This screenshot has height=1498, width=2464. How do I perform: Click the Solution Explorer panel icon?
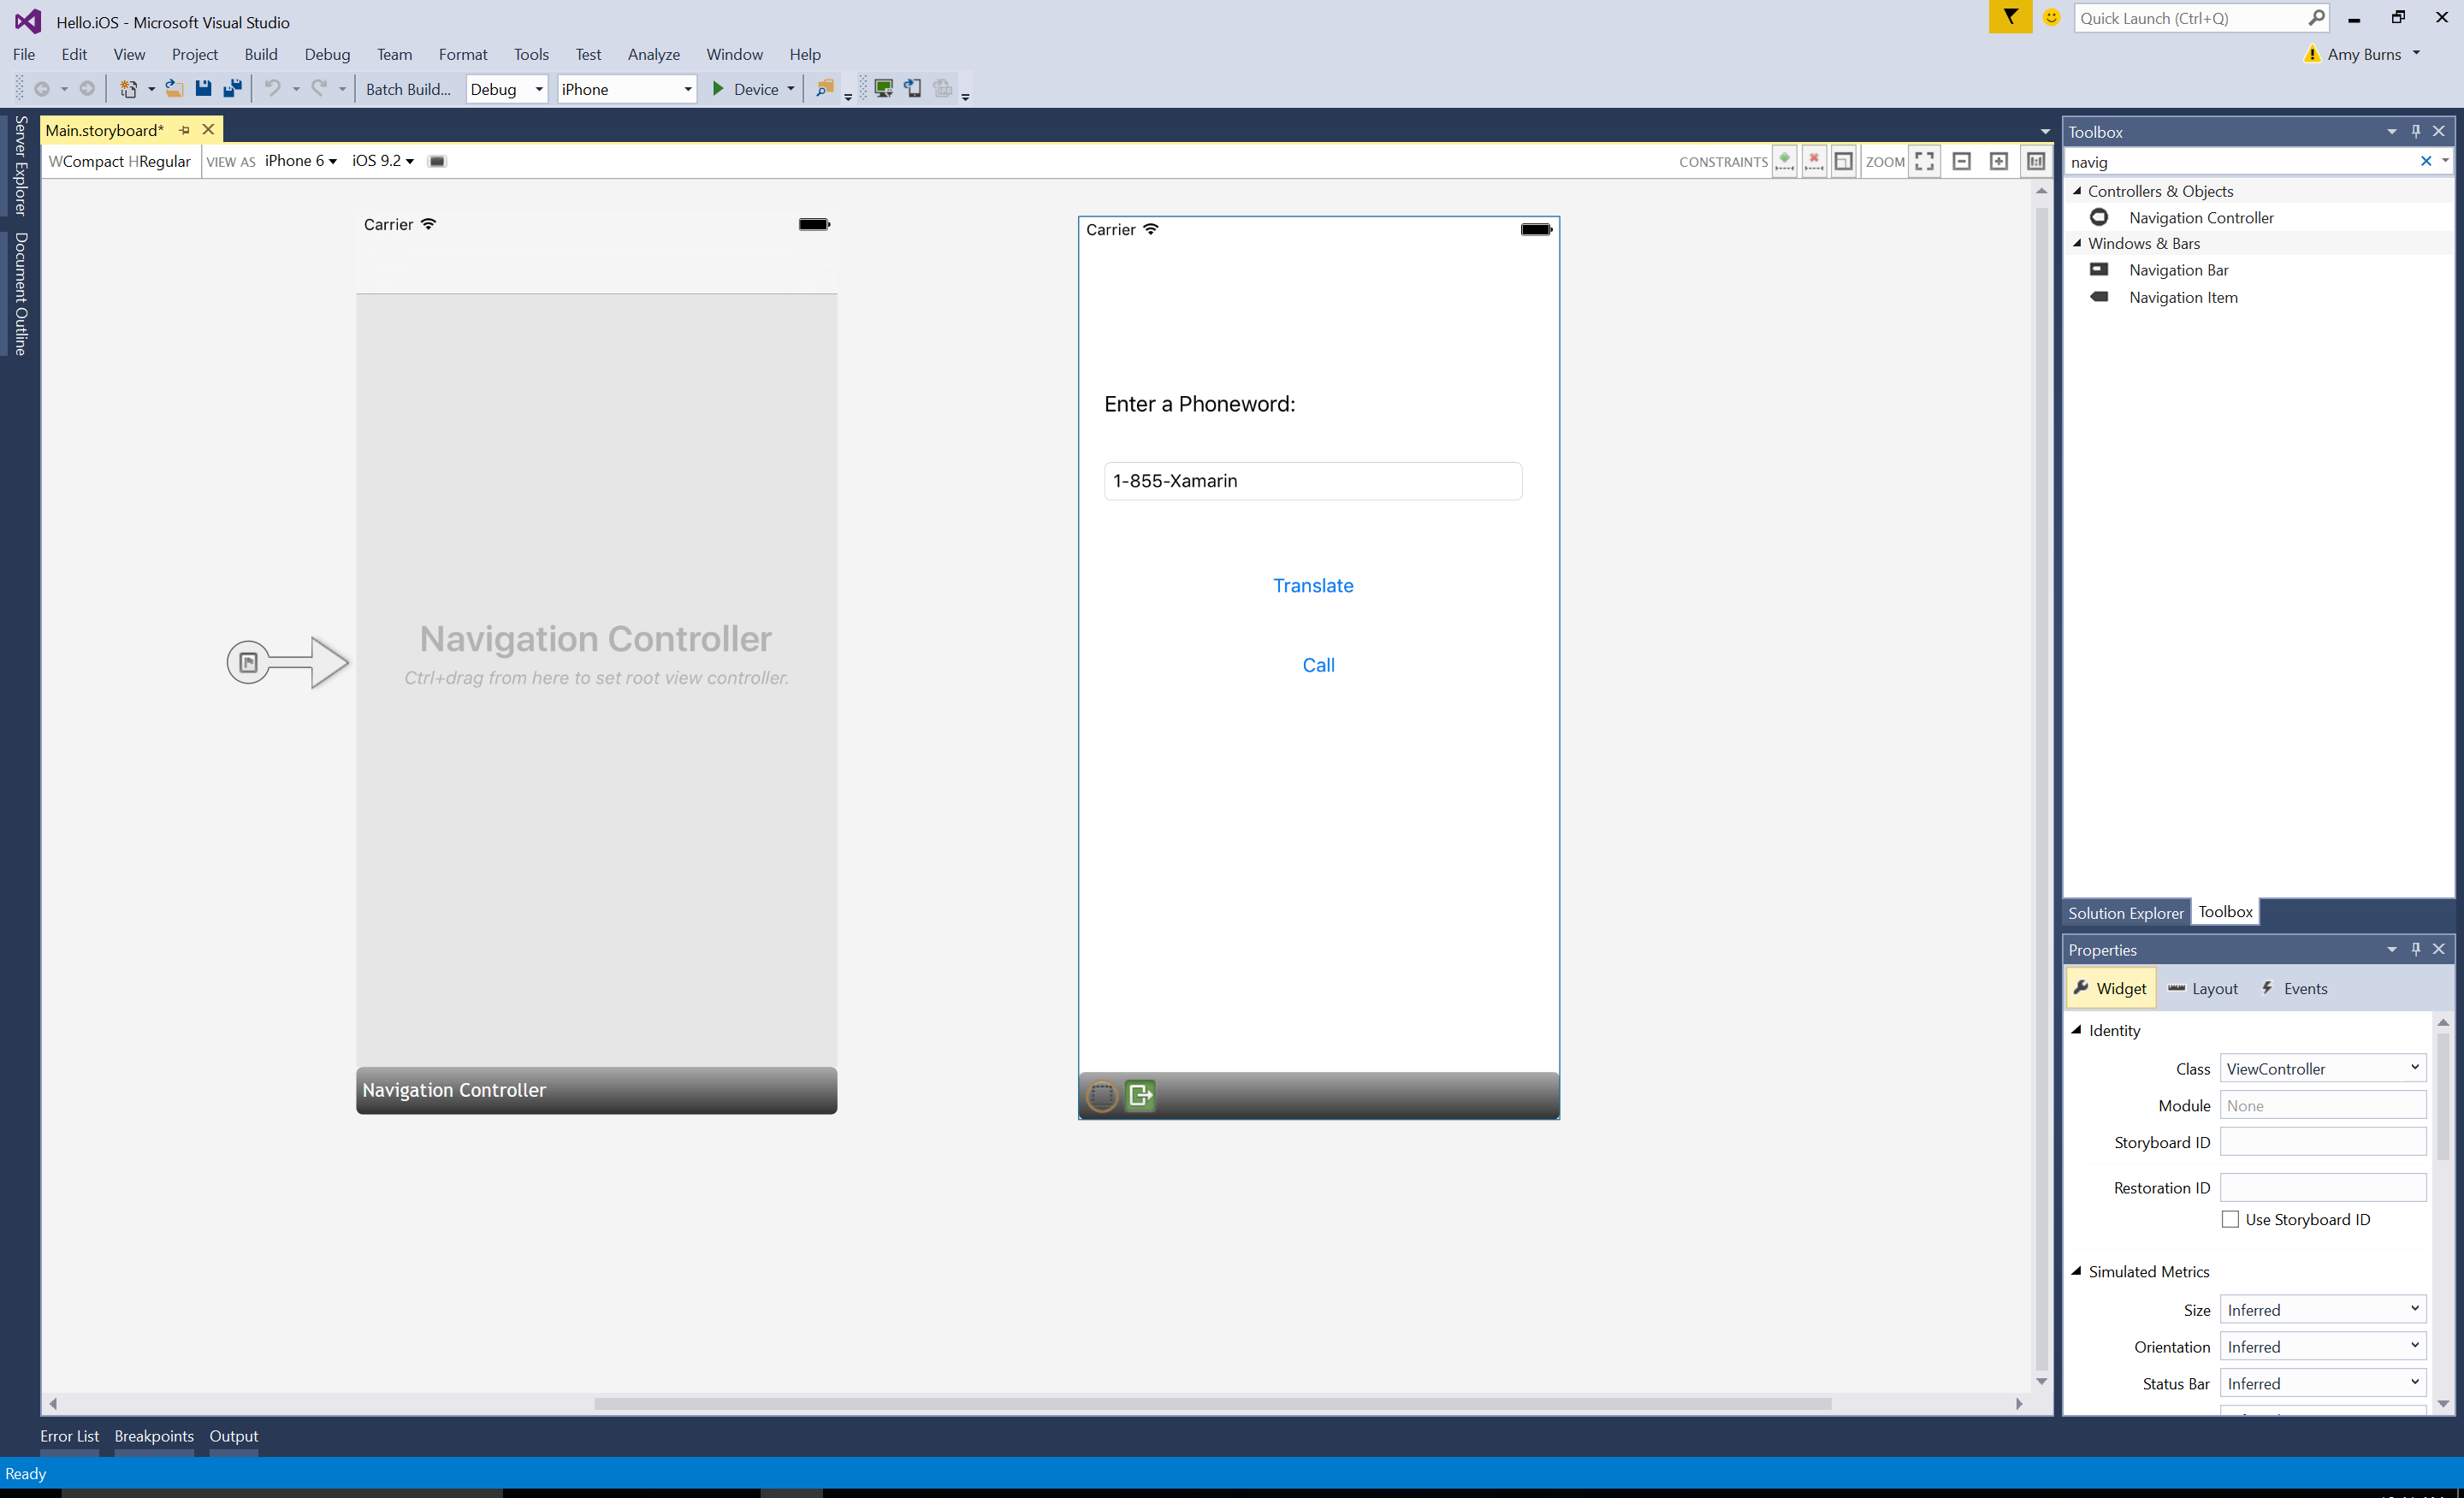[2124, 912]
